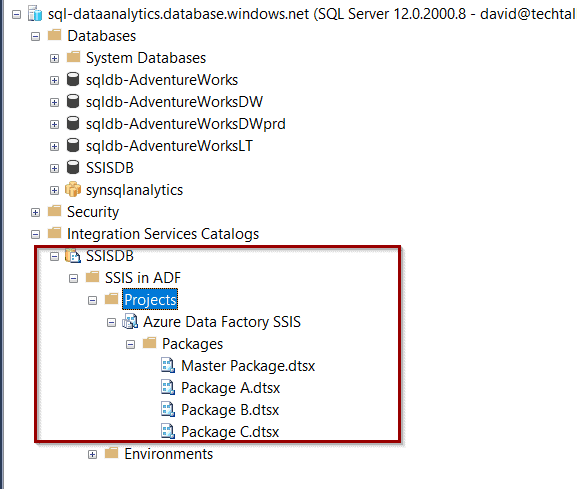Select the SSIS in ADF folder

pyautogui.click(x=143, y=278)
